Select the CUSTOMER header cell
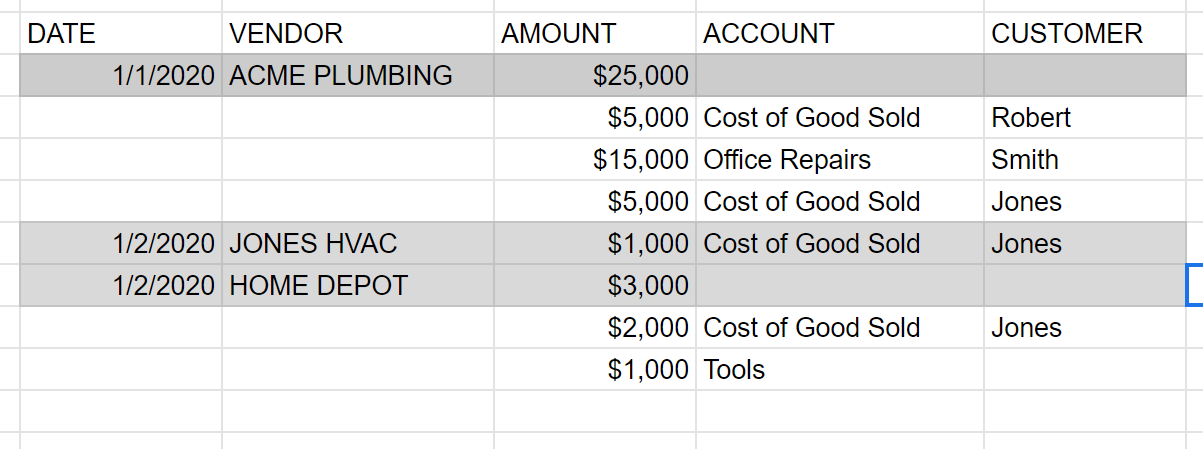The image size is (1203, 449). point(1083,34)
